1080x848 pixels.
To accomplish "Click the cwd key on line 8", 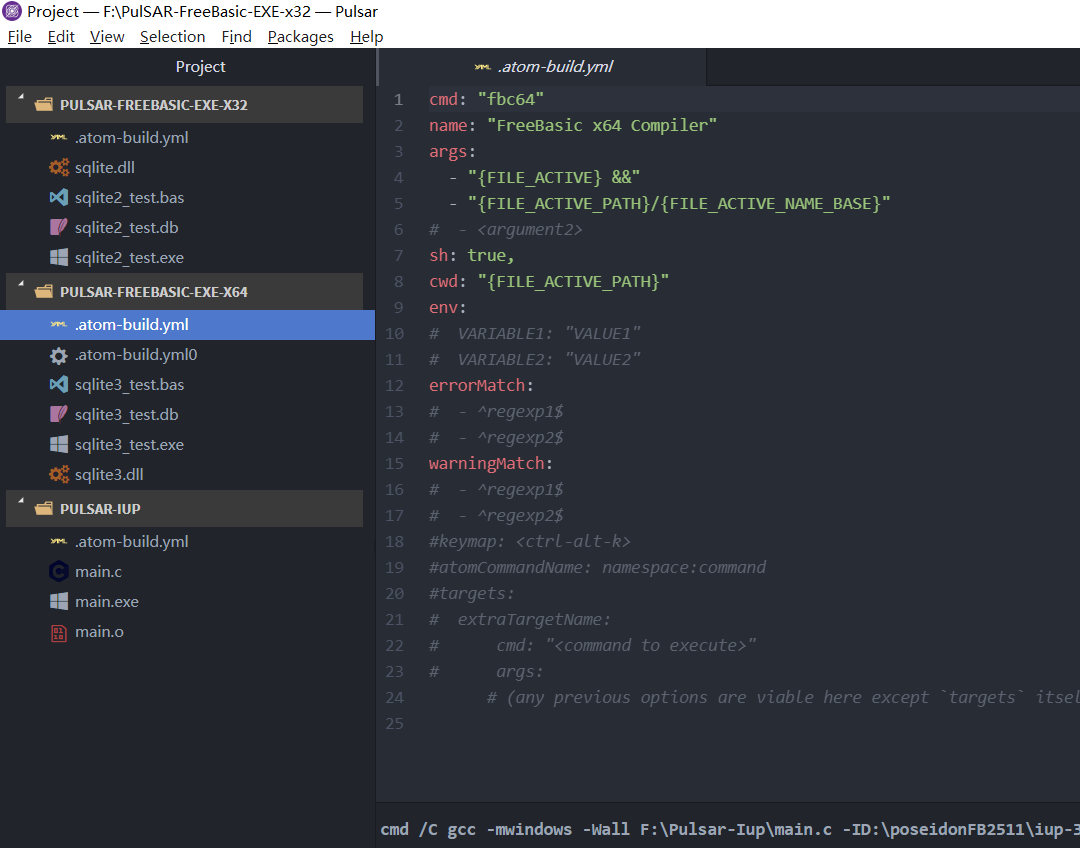I will [x=443, y=282].
